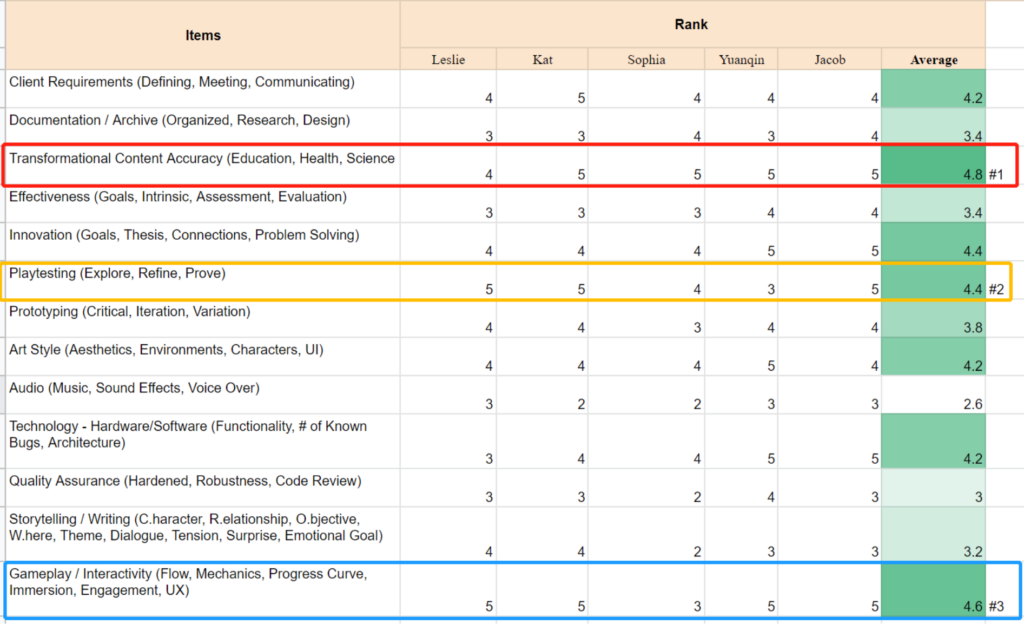Select the Effectiveness item cell

click(x=202, y=204)
